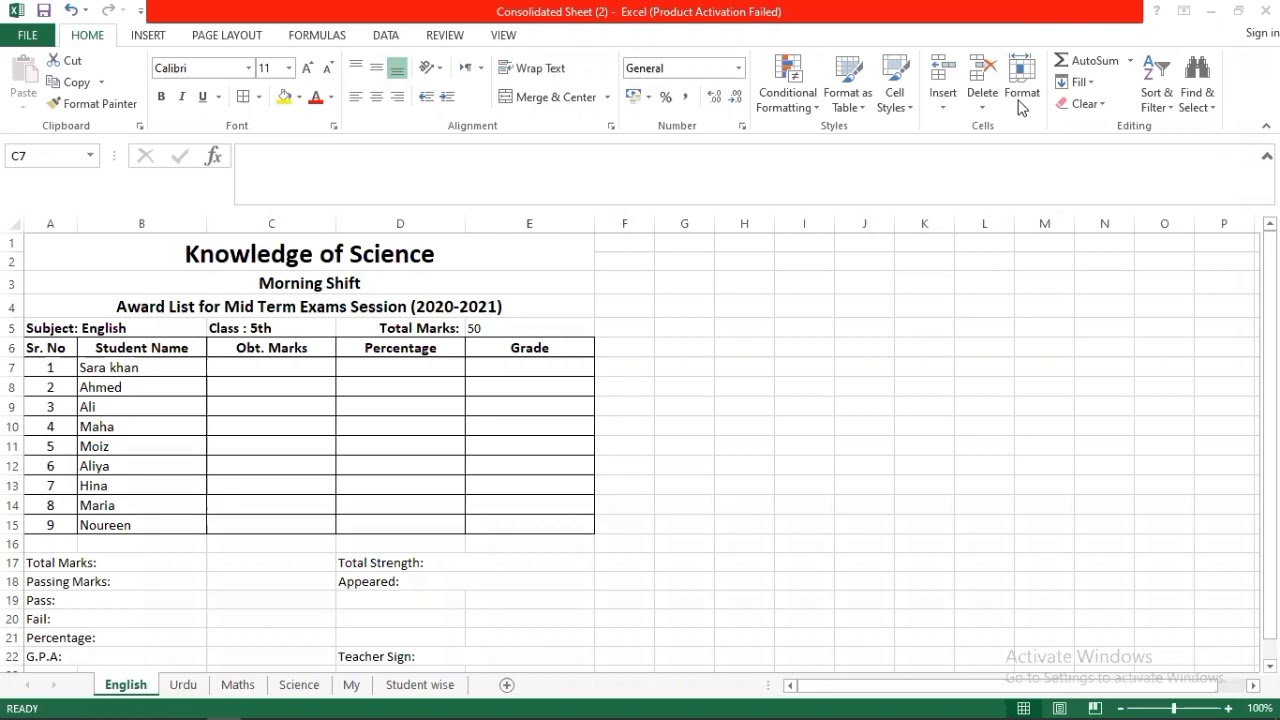The width and height of the screenshot is (1280, 720).
Task: Click Sign in link
Action: coord(1262,33)
